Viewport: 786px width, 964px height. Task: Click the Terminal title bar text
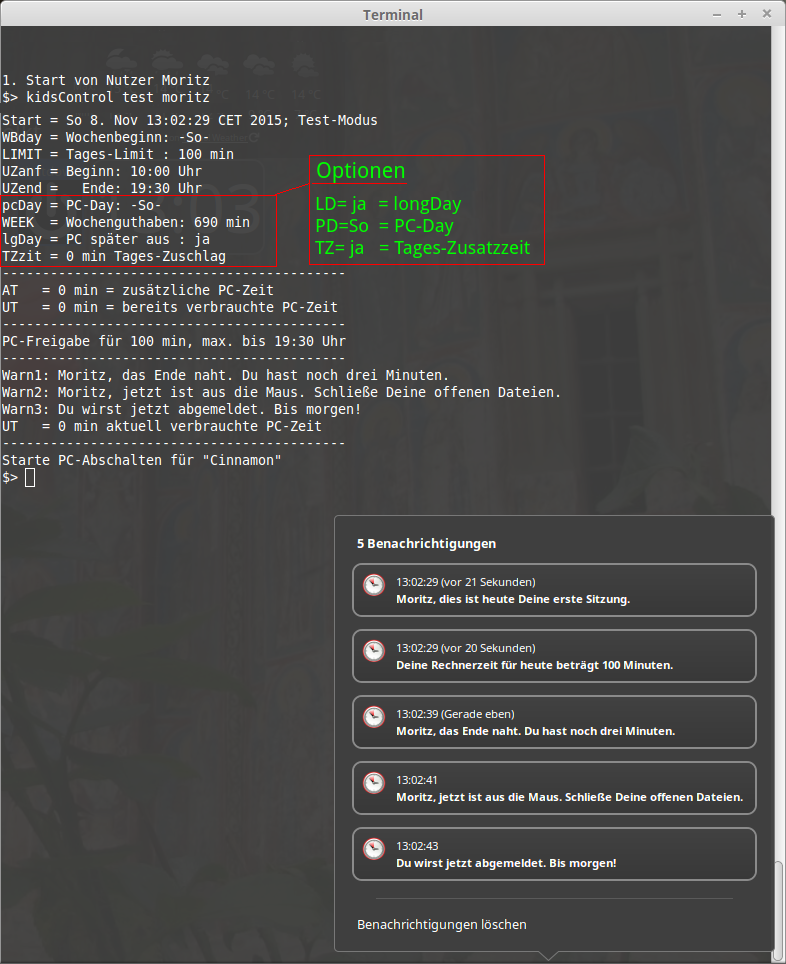click(392, 15)
